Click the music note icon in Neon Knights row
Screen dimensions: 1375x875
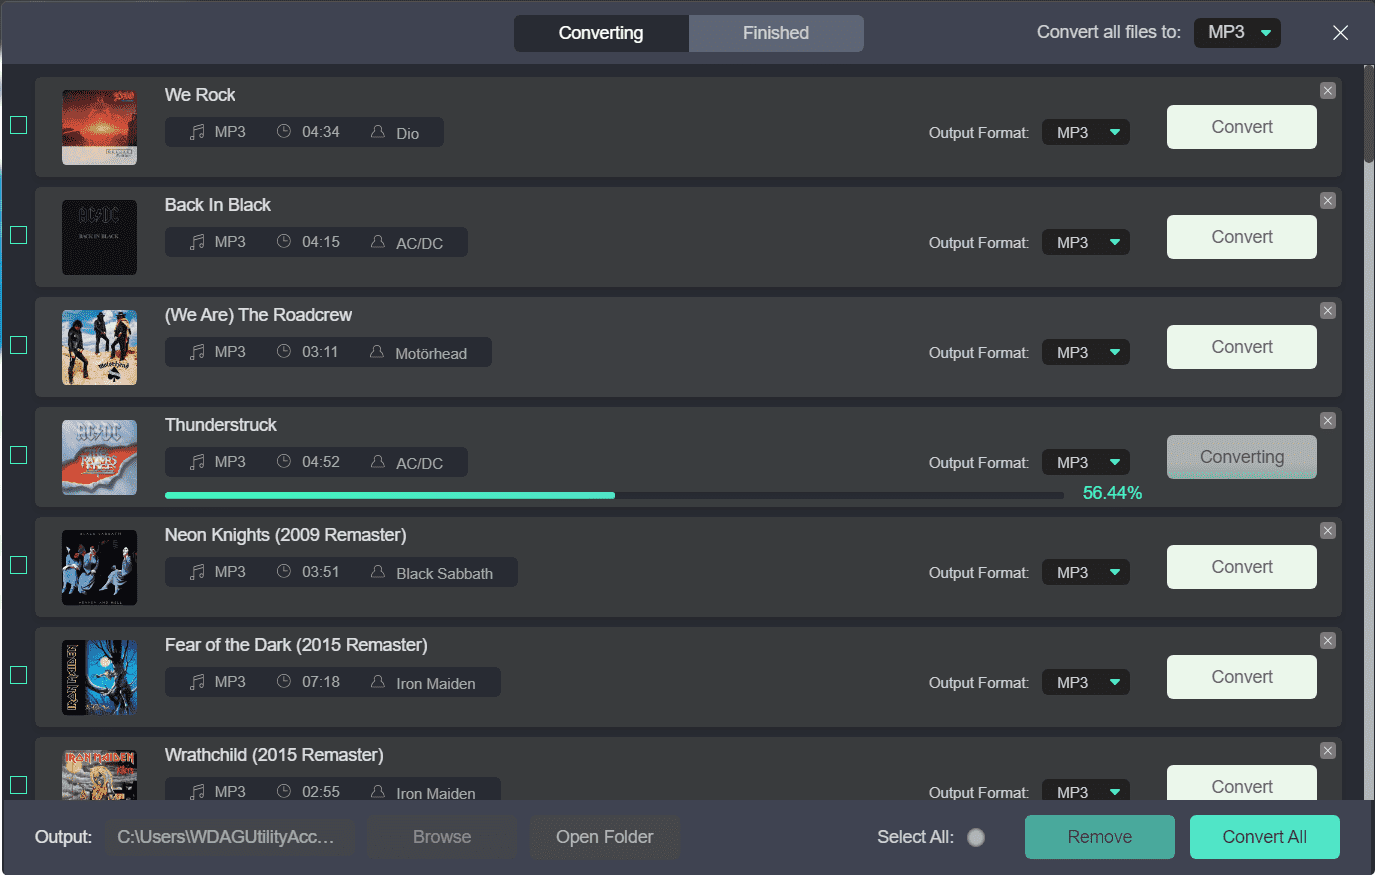point(197,572)
